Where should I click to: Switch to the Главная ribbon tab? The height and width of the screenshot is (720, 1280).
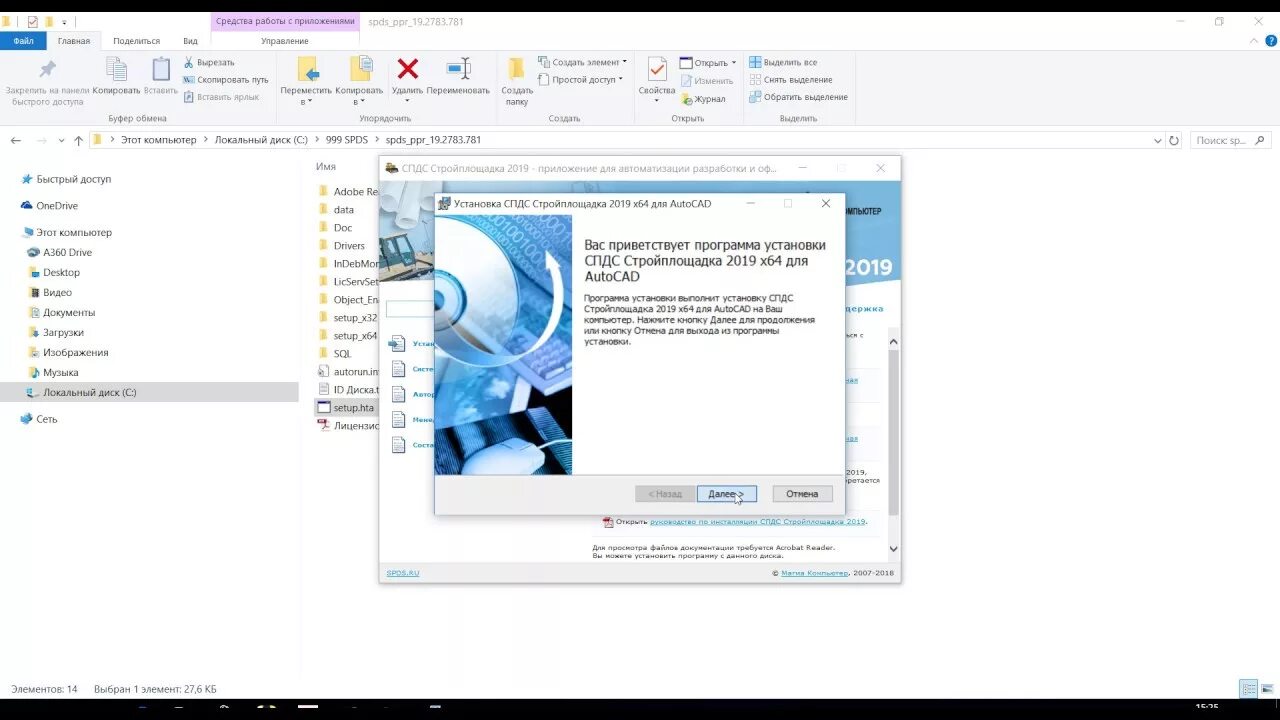click(73, 41)
